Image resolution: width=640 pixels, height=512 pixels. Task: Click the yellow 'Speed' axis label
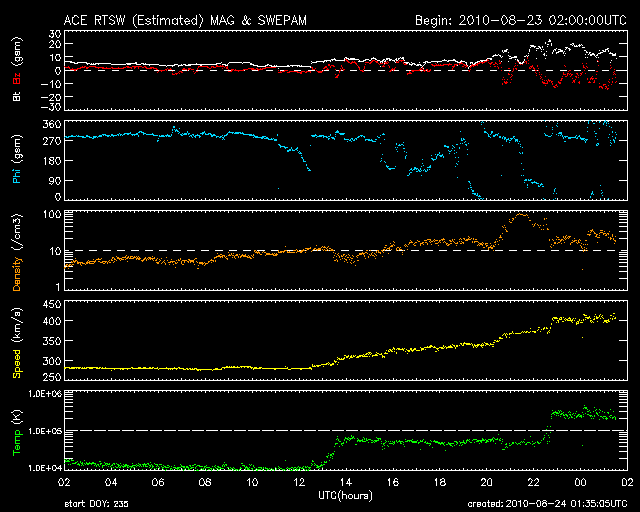[x=17, y=364]
